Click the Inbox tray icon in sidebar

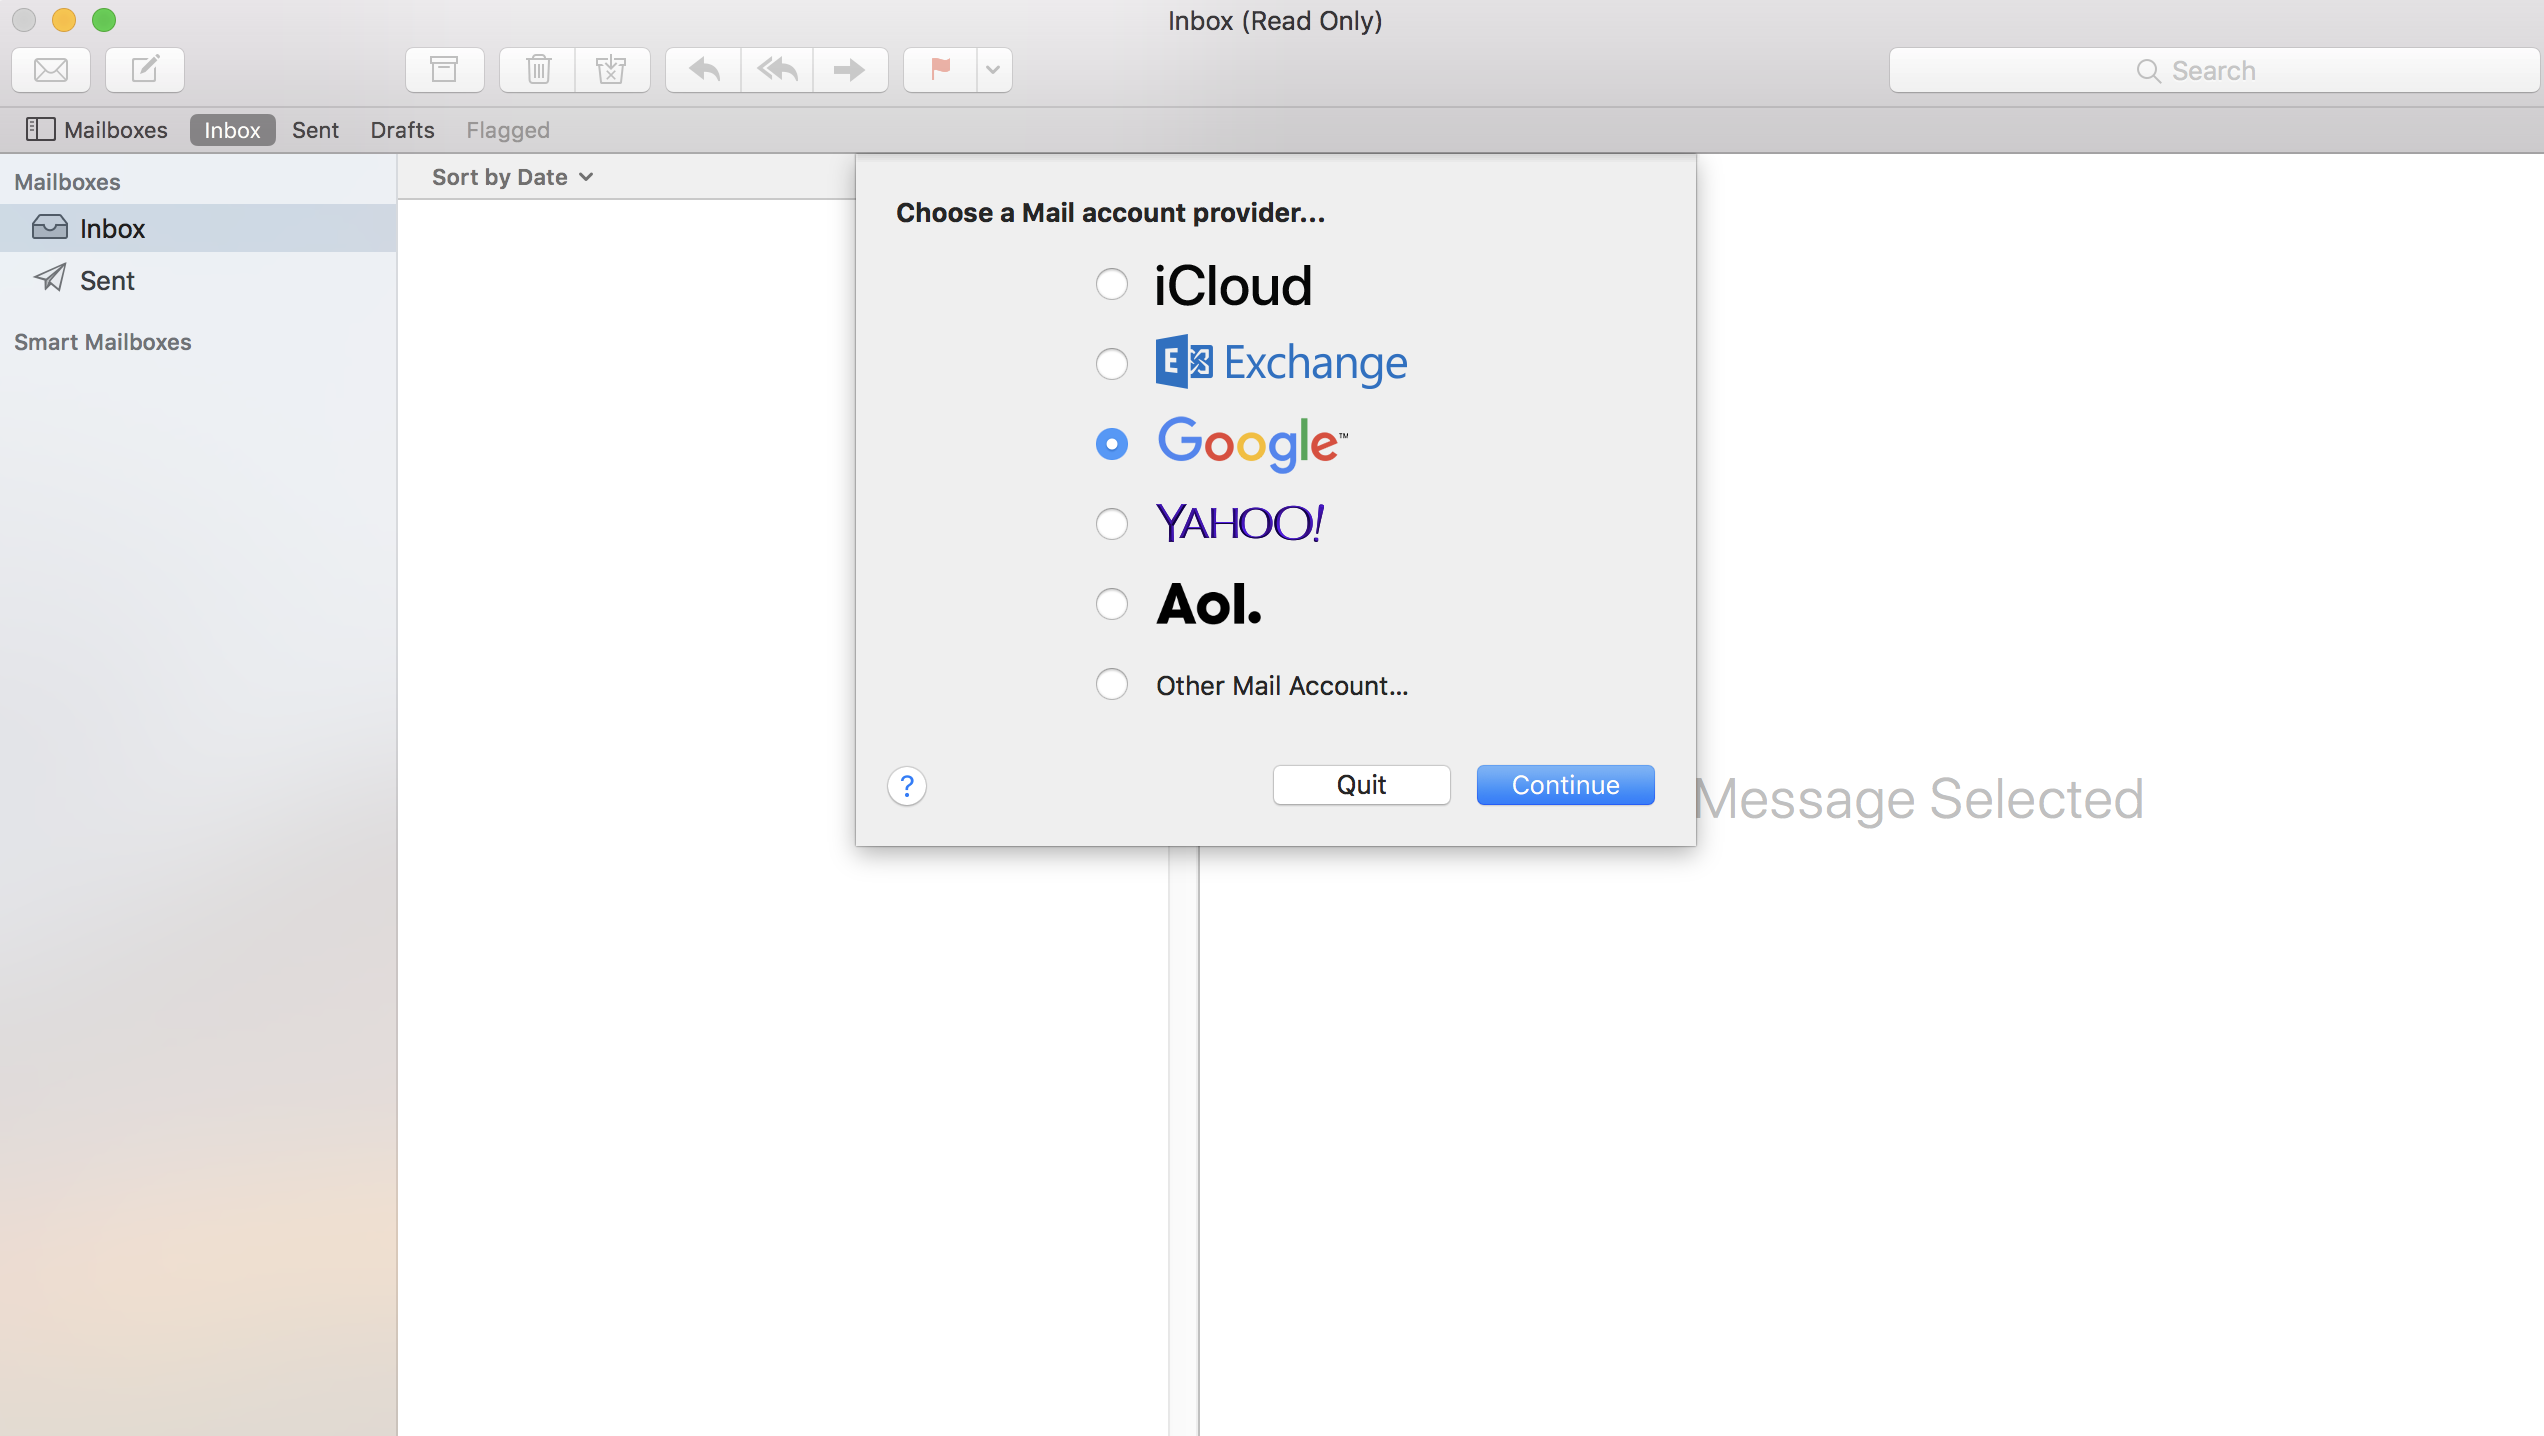[x=50, y=227]
